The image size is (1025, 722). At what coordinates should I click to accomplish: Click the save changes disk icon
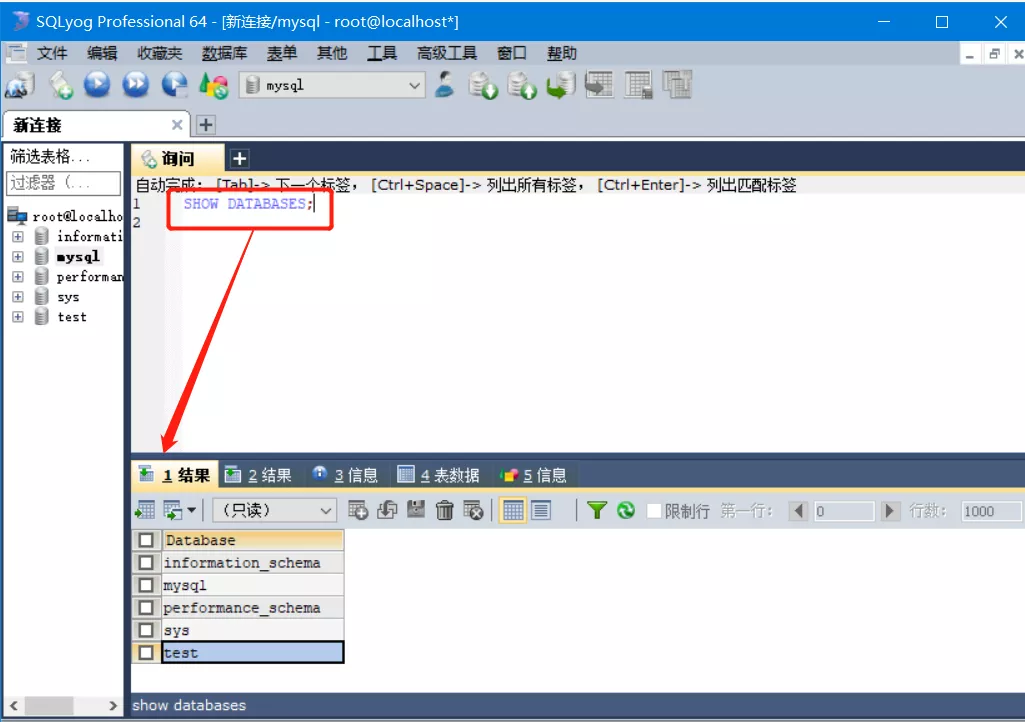pyautogui.click(x=416, y=510)
